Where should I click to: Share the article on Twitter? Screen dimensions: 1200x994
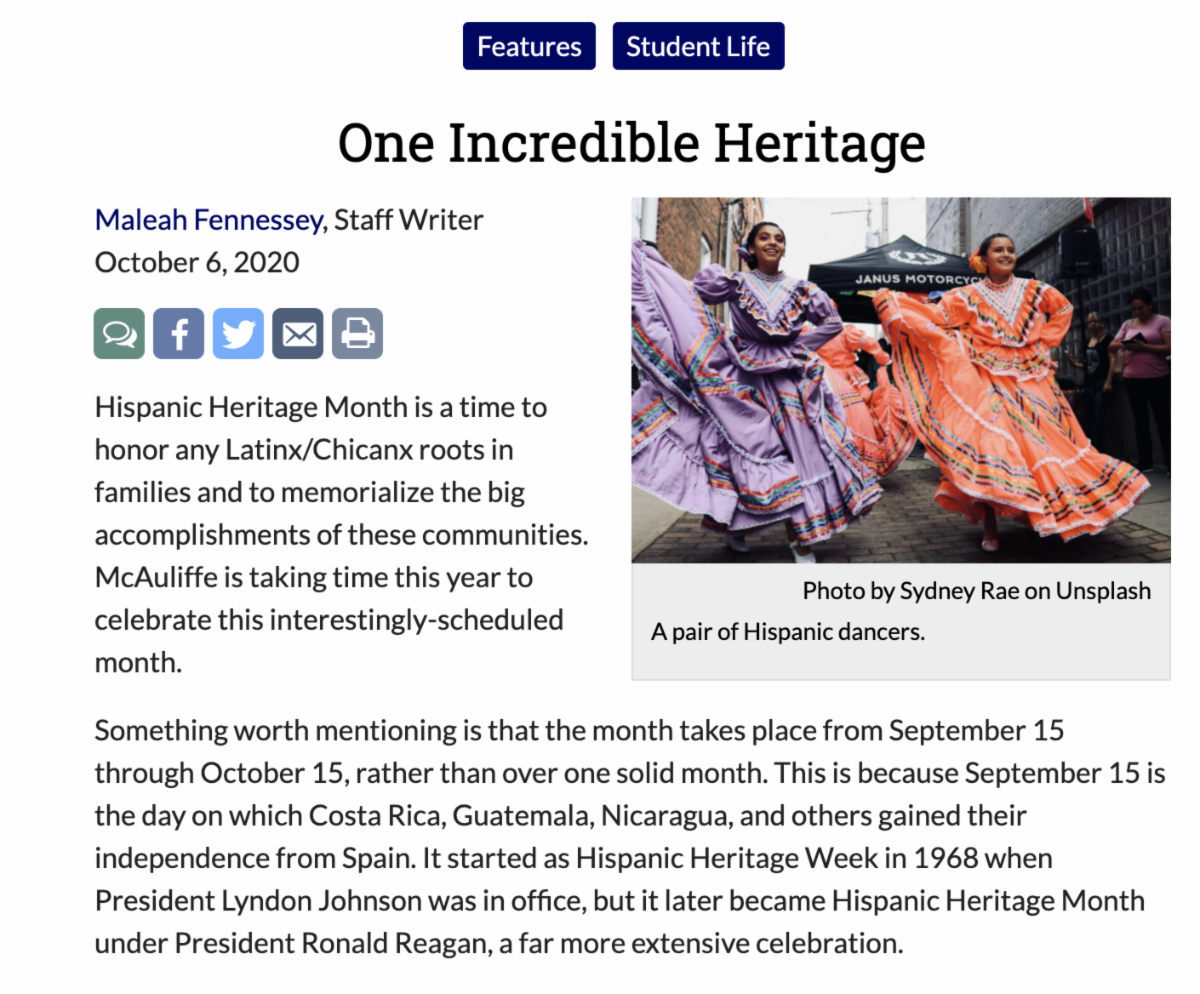coord(238,333)
